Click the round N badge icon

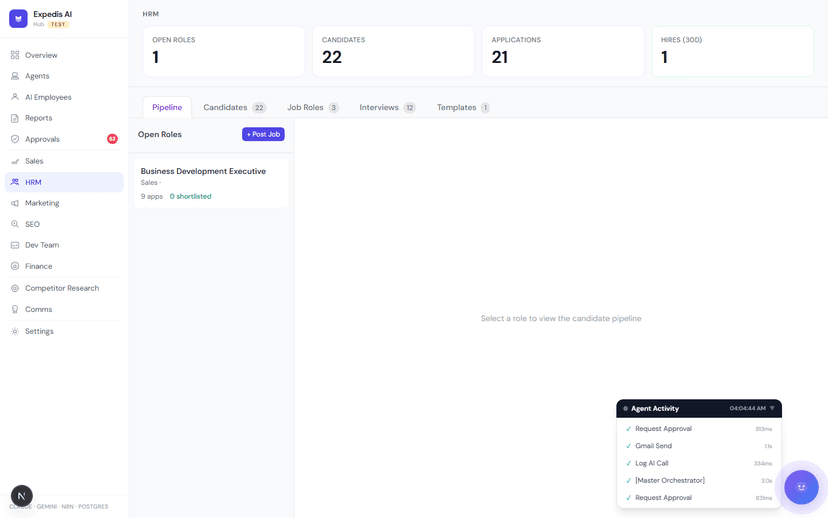pos(22,496)
